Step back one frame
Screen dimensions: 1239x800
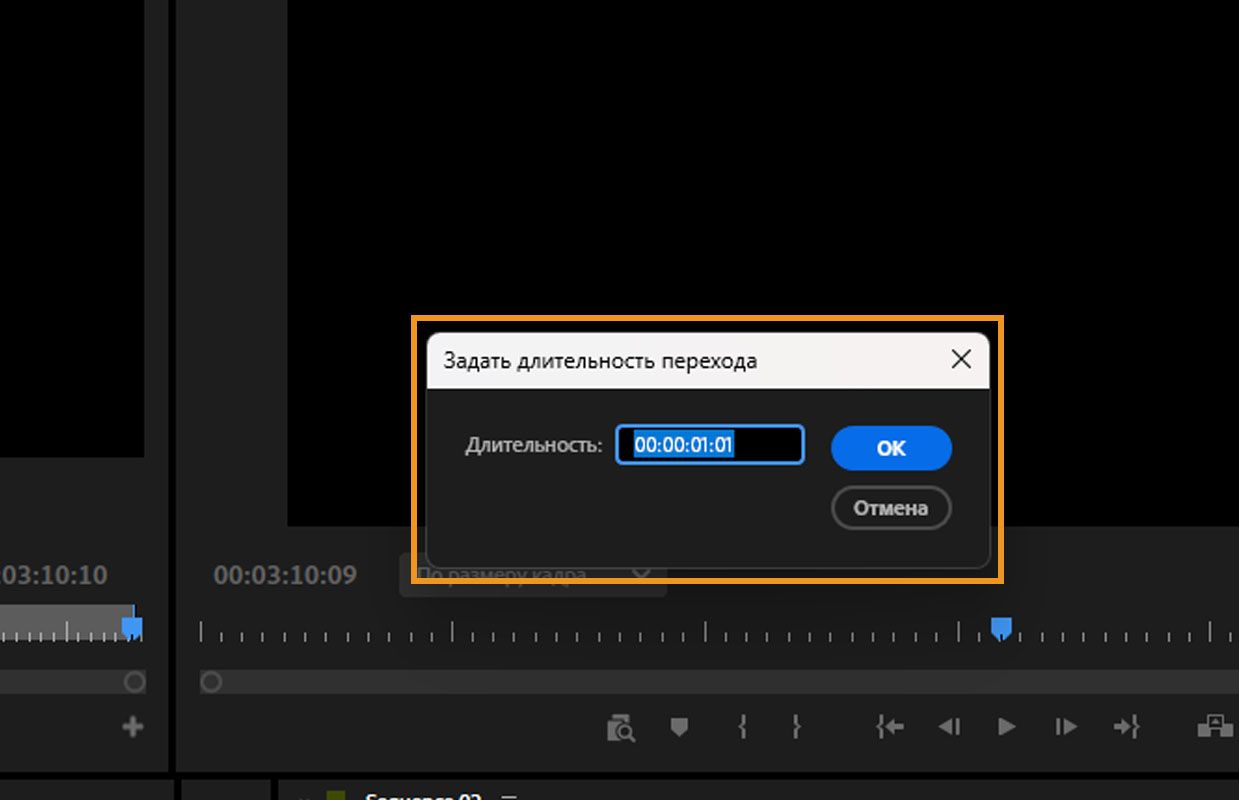pyautogui.click(x=949, y=727)
